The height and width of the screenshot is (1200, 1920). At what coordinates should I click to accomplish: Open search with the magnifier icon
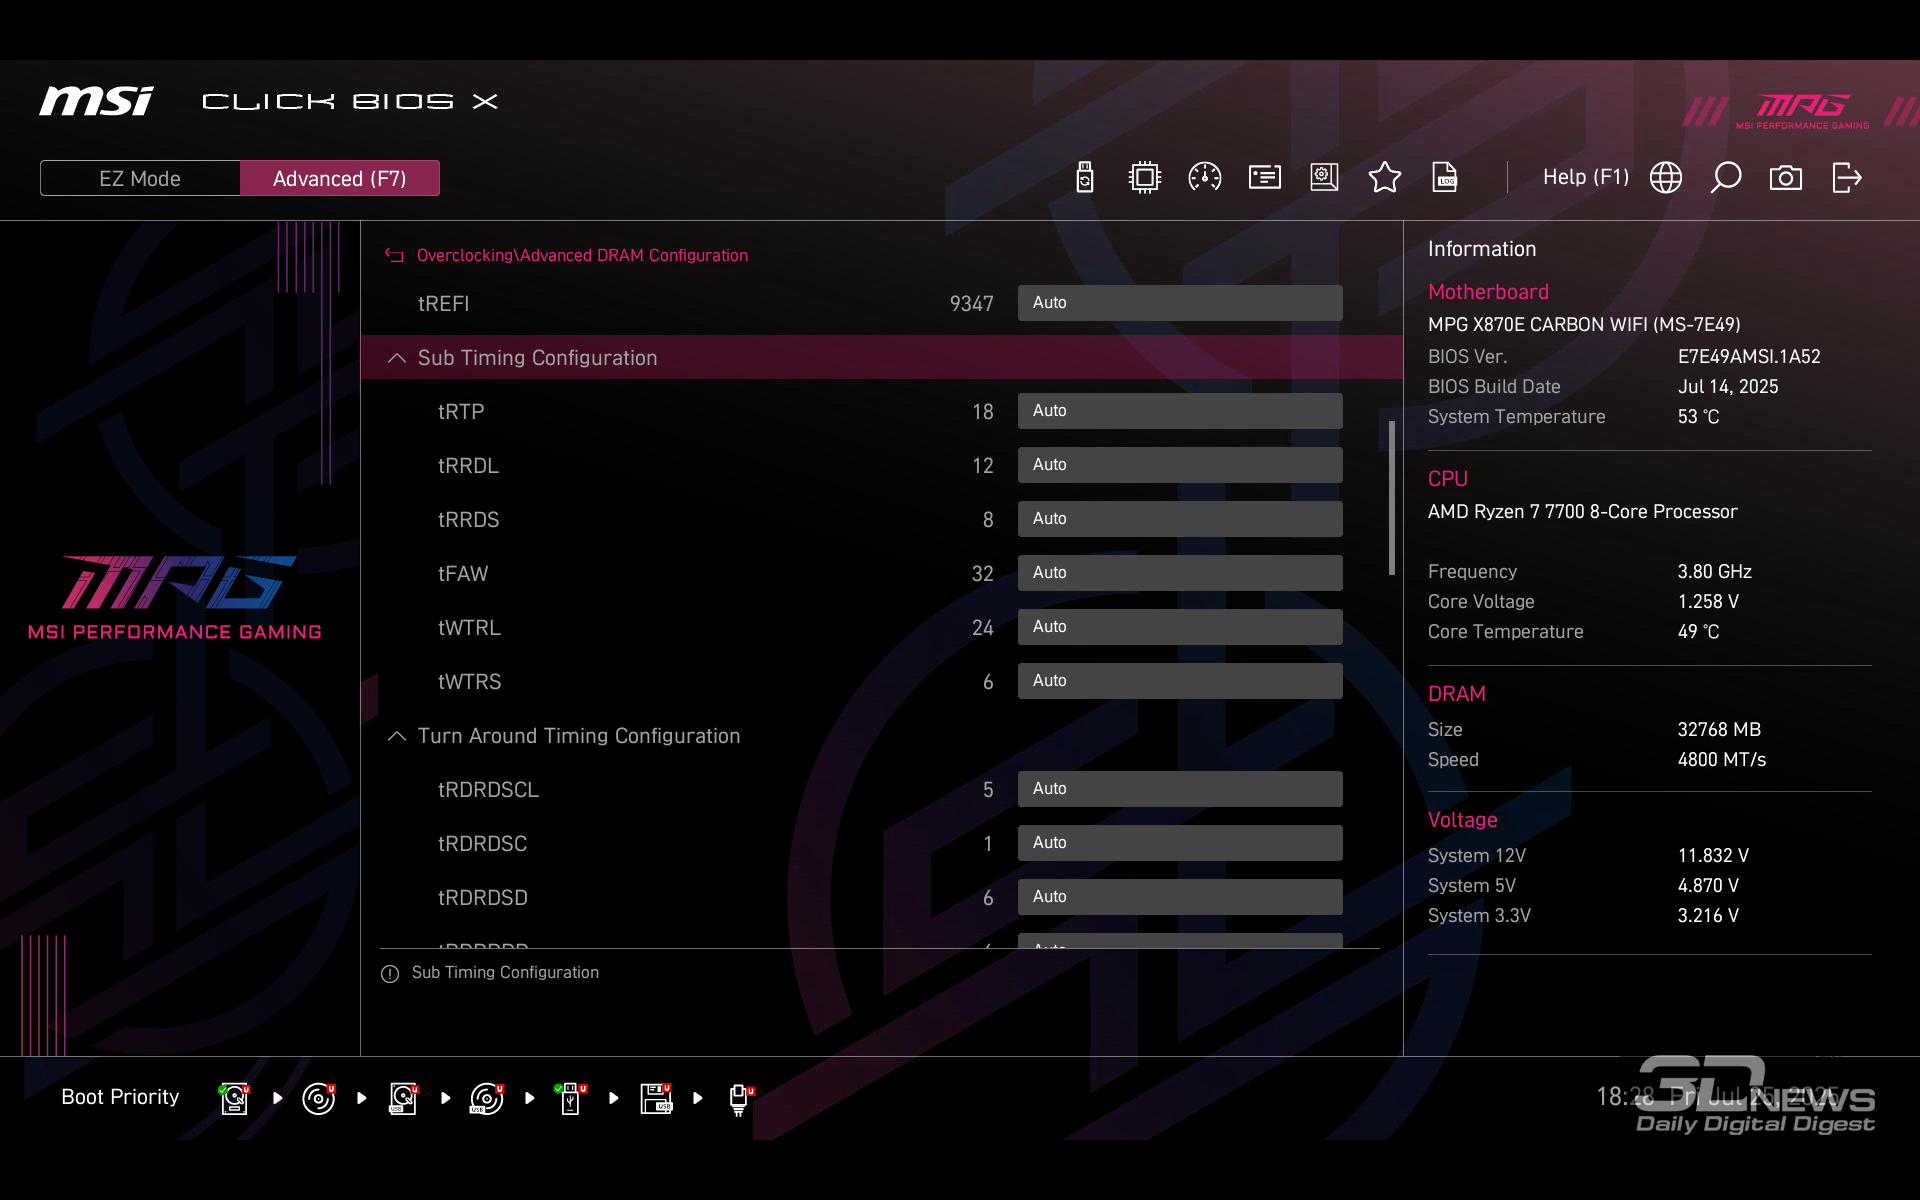coord(1725,178)
